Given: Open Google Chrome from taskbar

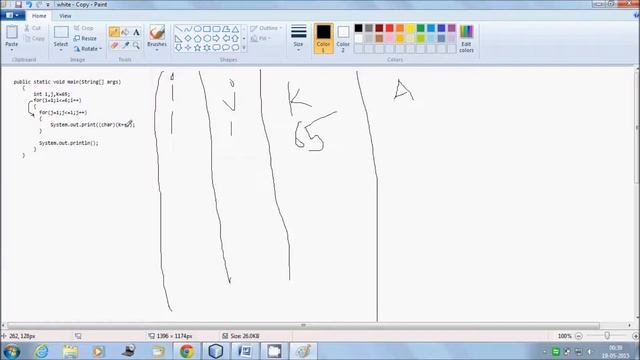Looking at the screenshot, I should [187, 351].
